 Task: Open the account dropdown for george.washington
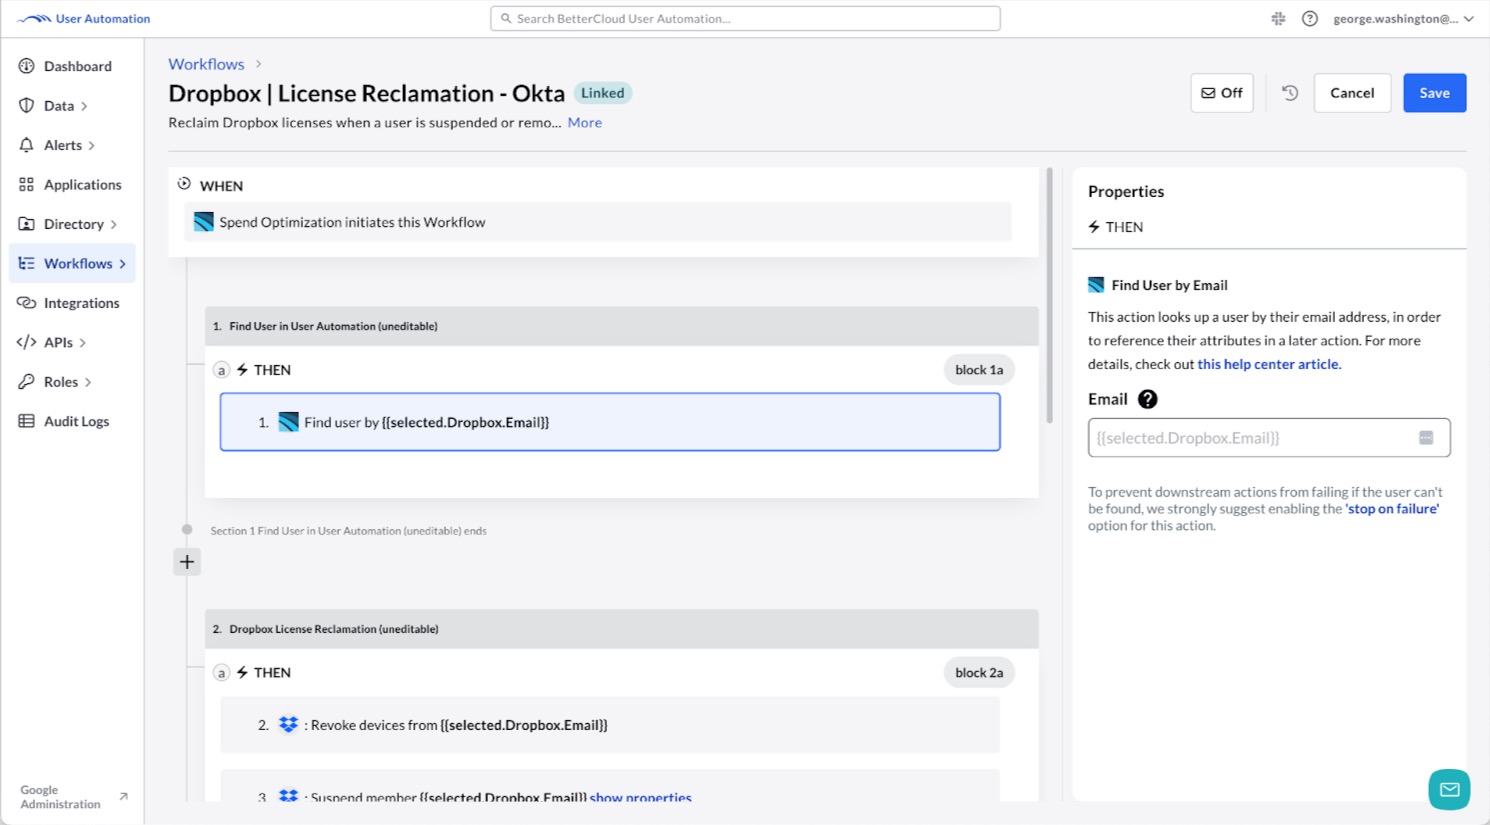(x=1404, y=18)
